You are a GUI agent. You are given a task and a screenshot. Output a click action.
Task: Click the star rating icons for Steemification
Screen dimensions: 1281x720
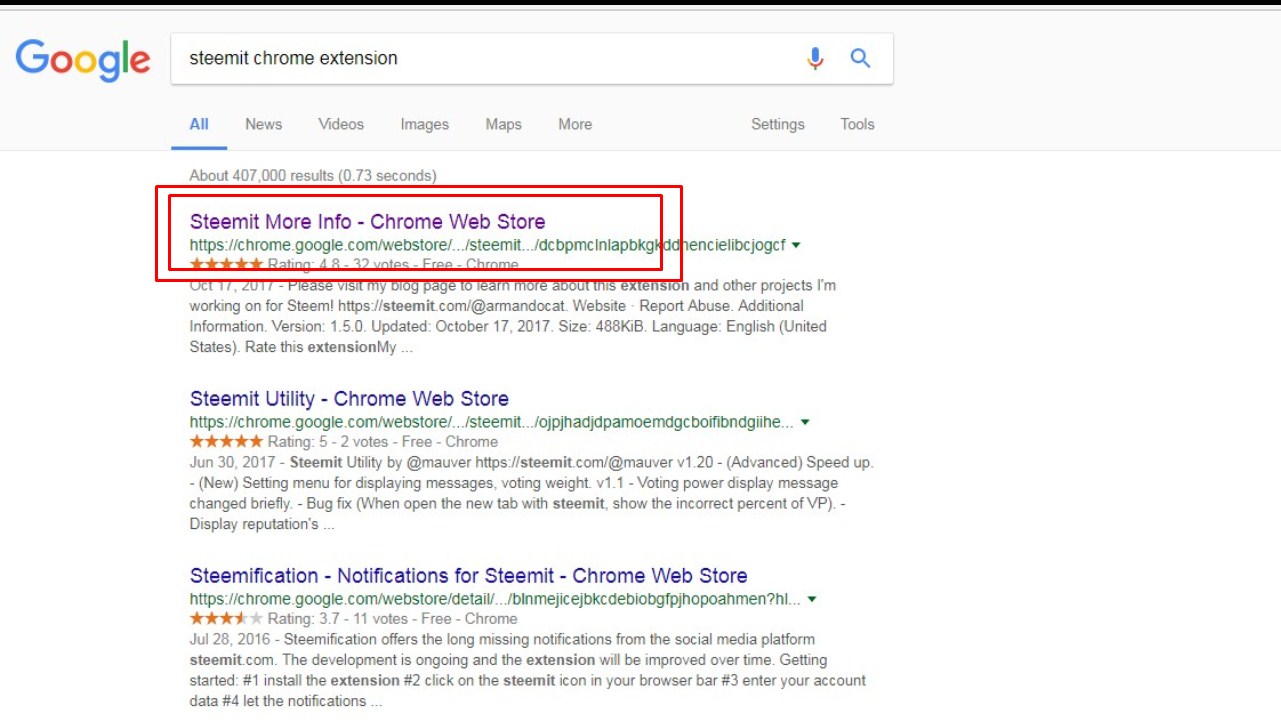[226, 618]
